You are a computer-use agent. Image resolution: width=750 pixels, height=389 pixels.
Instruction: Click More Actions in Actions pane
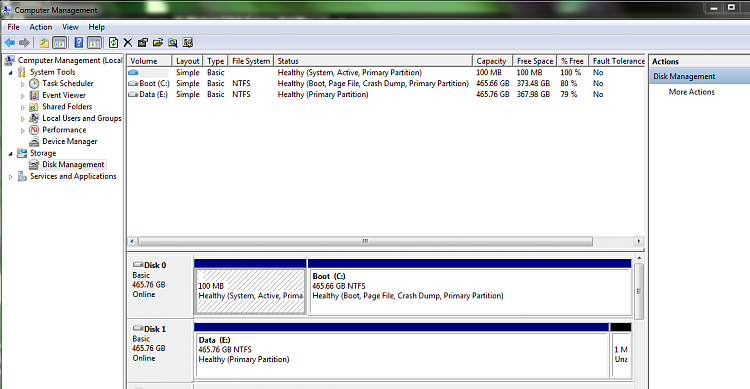point(692,92)
